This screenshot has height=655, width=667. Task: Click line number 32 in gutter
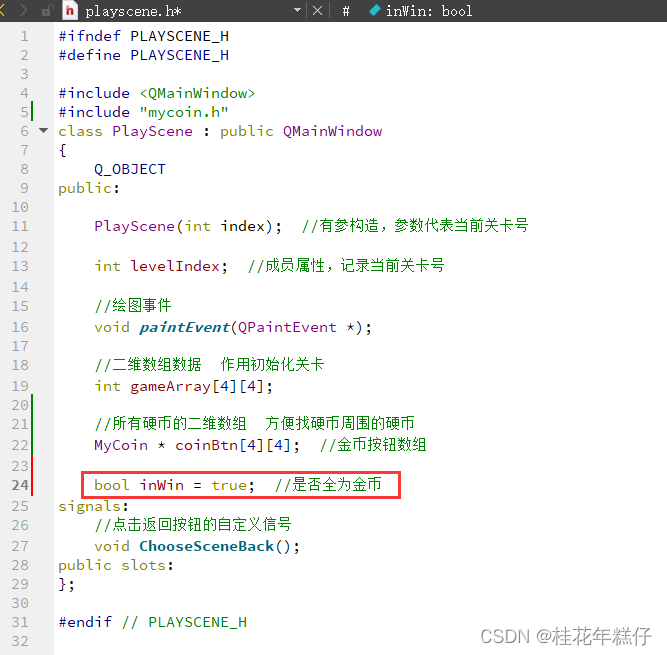tap(20, 641)
